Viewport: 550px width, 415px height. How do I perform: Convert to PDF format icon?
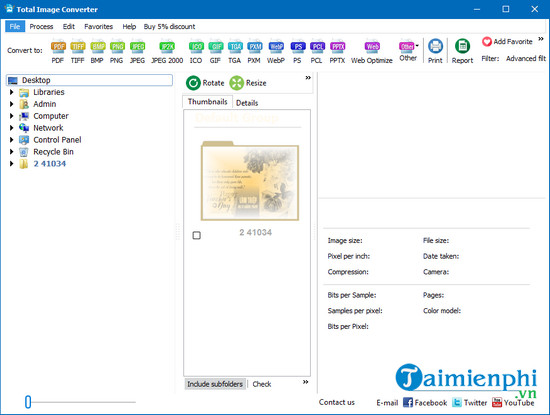pyautogui.click(x=58, y=51)
